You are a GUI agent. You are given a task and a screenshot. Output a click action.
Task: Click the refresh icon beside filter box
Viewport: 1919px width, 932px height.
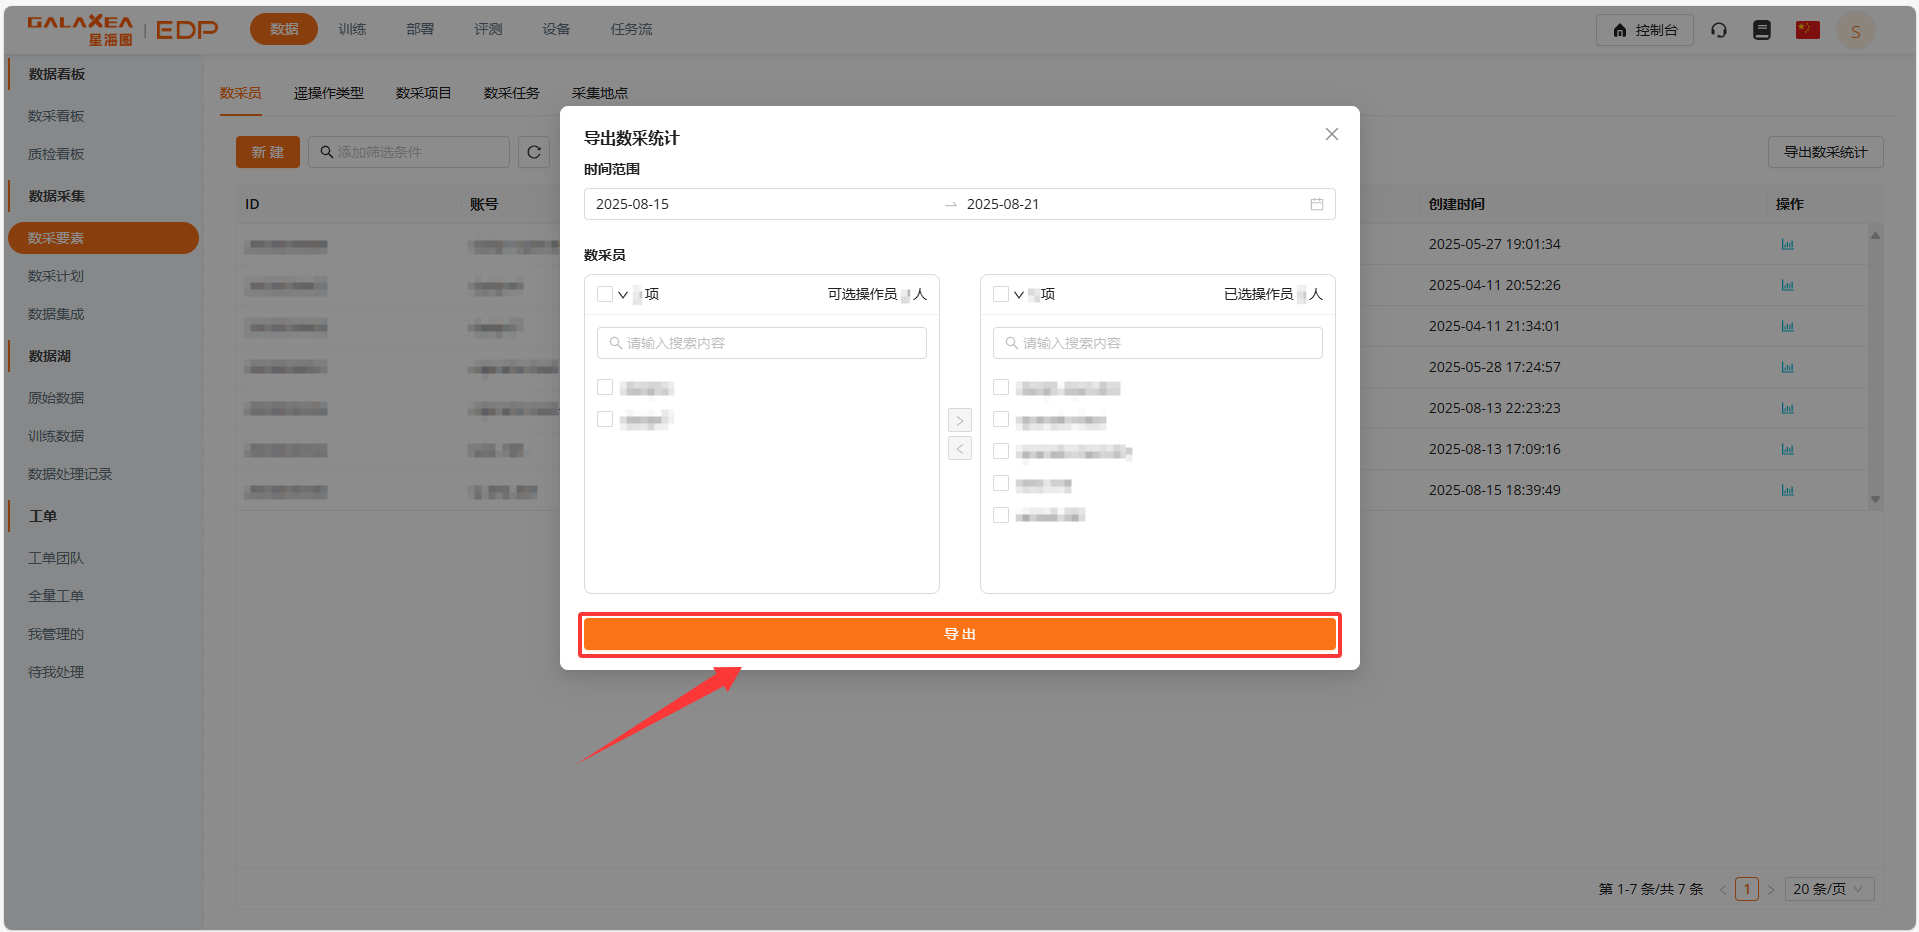coord(534,152)
